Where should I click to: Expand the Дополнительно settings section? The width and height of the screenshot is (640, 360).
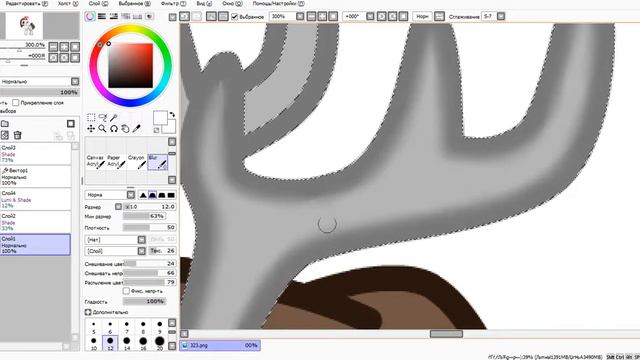88,312
